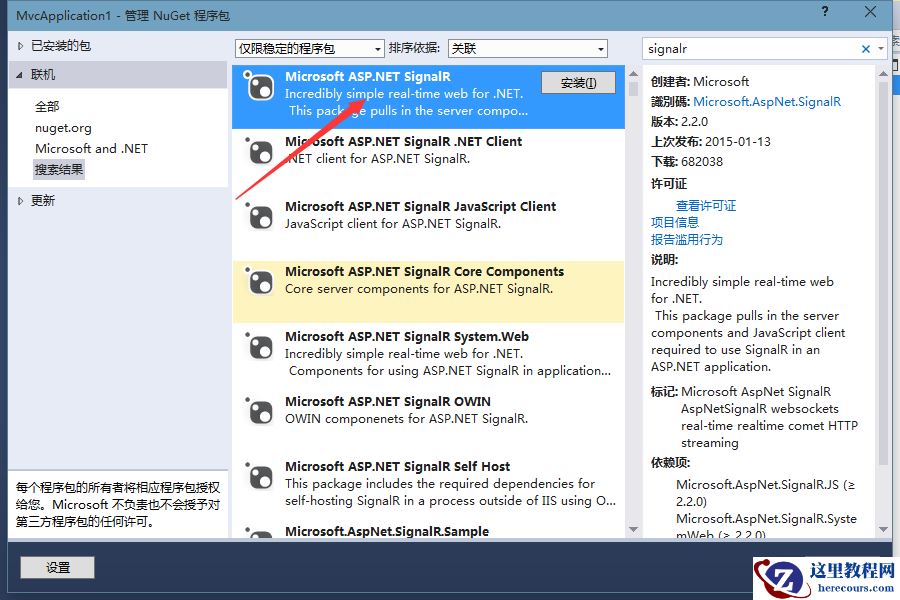Screen dimensions: 900x600
Task: Expand the 更新 section
Action: (41, 199)
